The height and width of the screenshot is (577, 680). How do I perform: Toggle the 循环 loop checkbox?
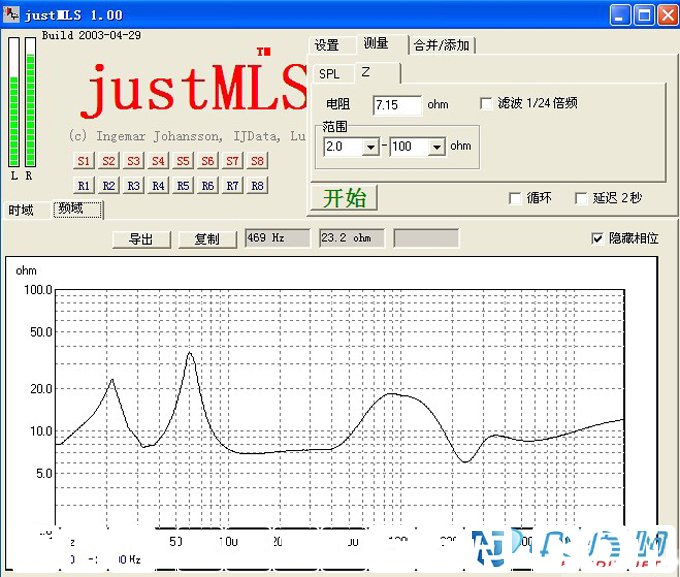[x=515, y=199]
